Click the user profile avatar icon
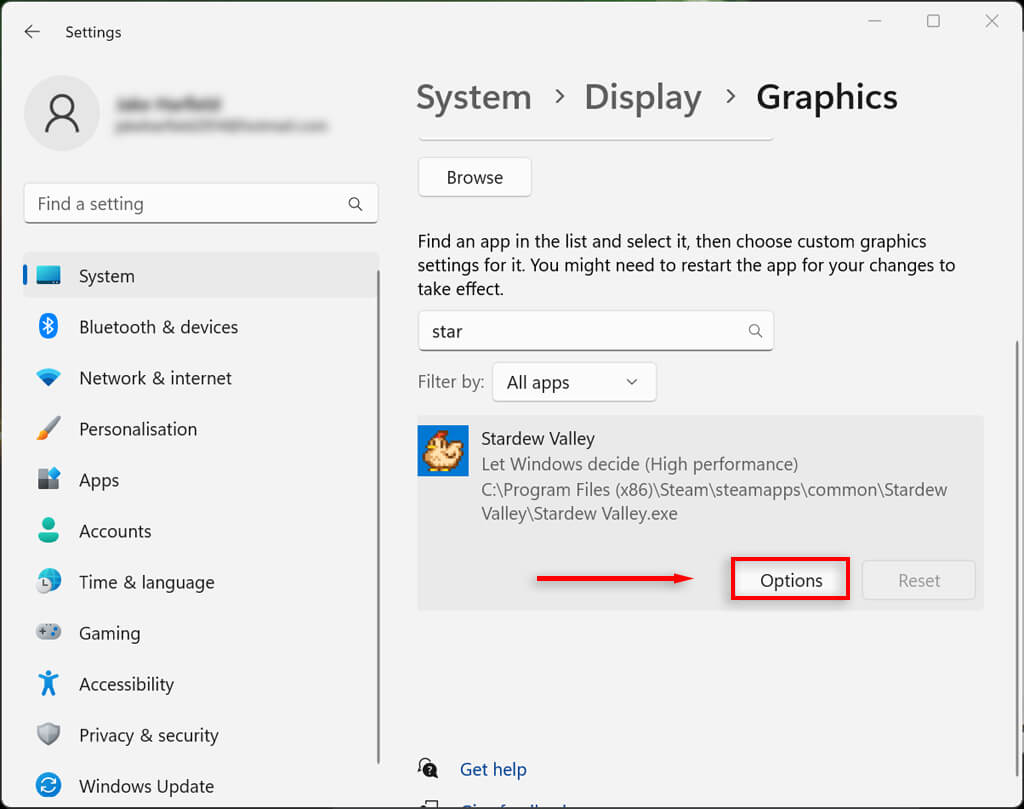 click(x=62, y=113)
